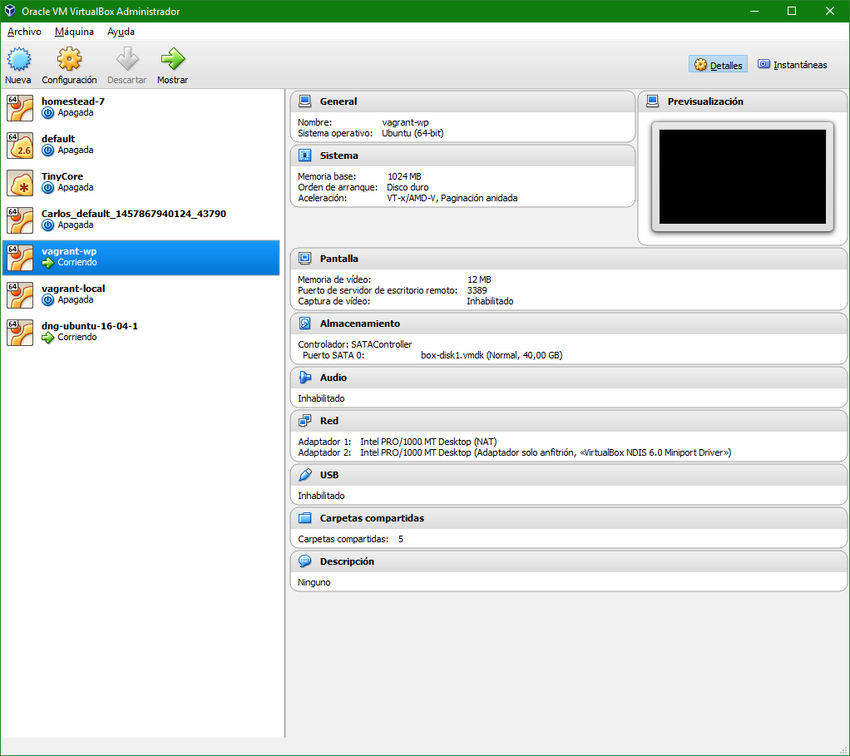
Task: Switch to the Detalles view
Action: pyautogui.click(x=718, y=64)
